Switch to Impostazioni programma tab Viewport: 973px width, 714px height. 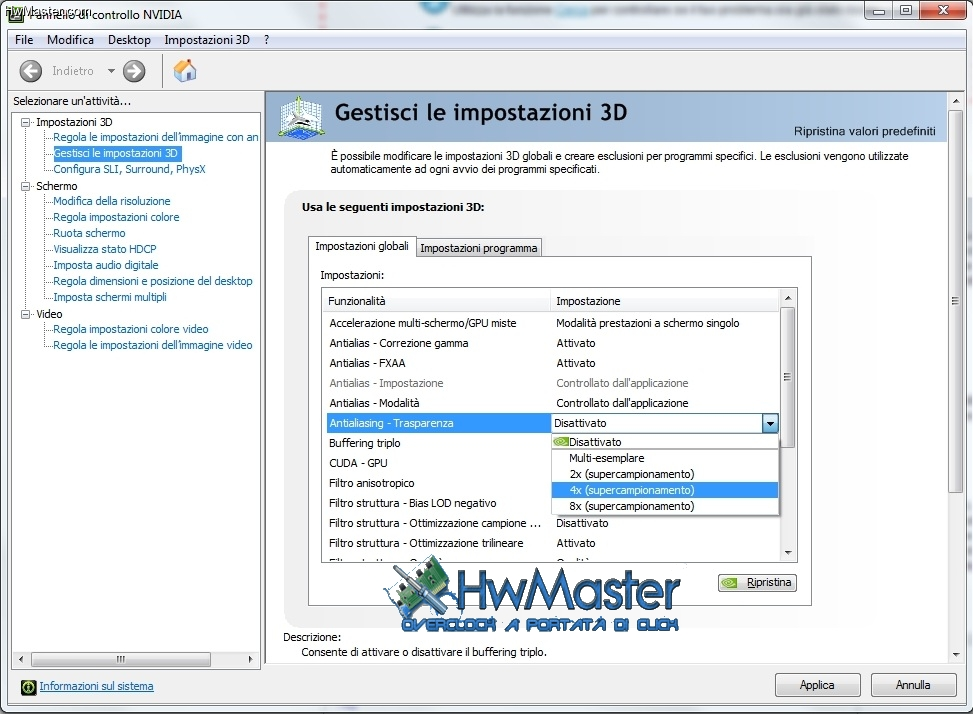point(478,248)
